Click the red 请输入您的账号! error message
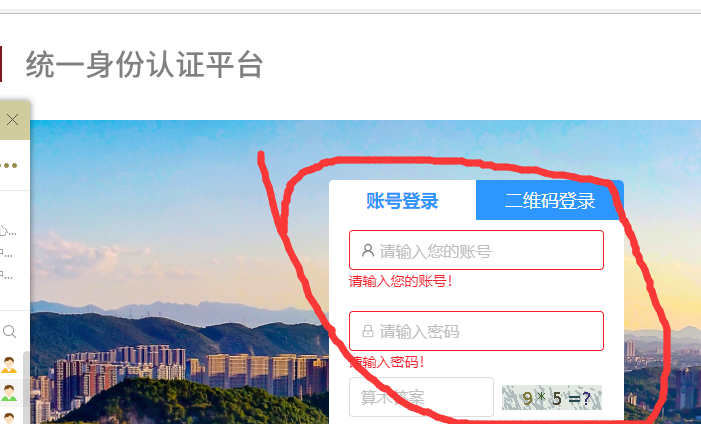The image size is (701, 424). [x=401, y=281]
